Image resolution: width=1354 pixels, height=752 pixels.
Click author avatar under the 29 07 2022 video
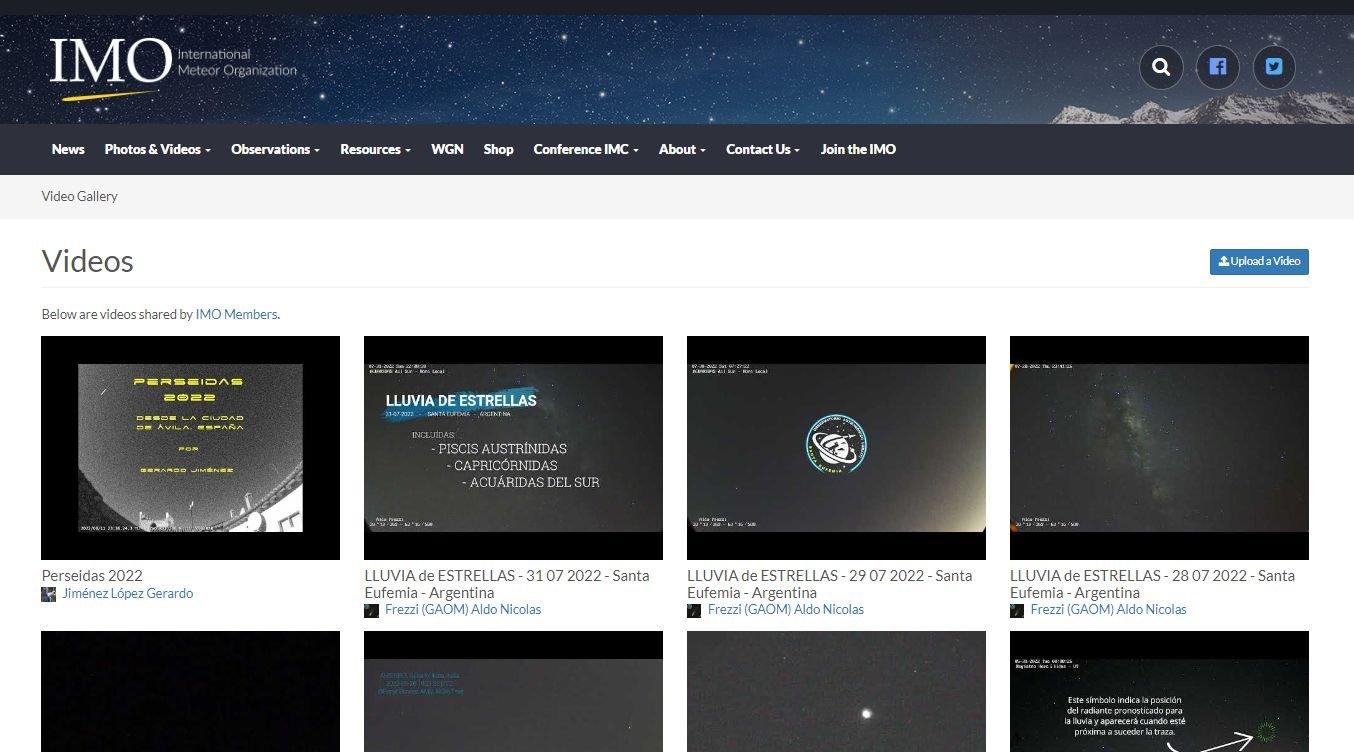coord(694,610)
